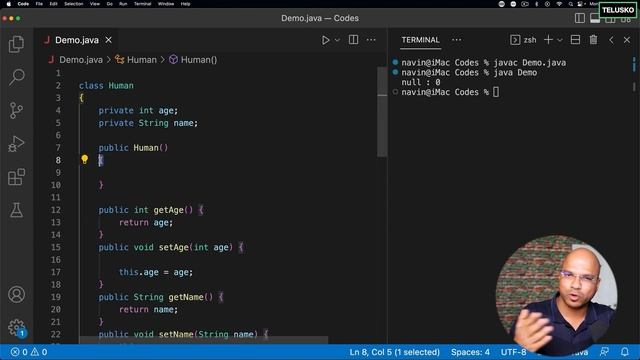Open the File menu
Image resolution: width=640 pixels, height=360 pixels.
[39, 4]
